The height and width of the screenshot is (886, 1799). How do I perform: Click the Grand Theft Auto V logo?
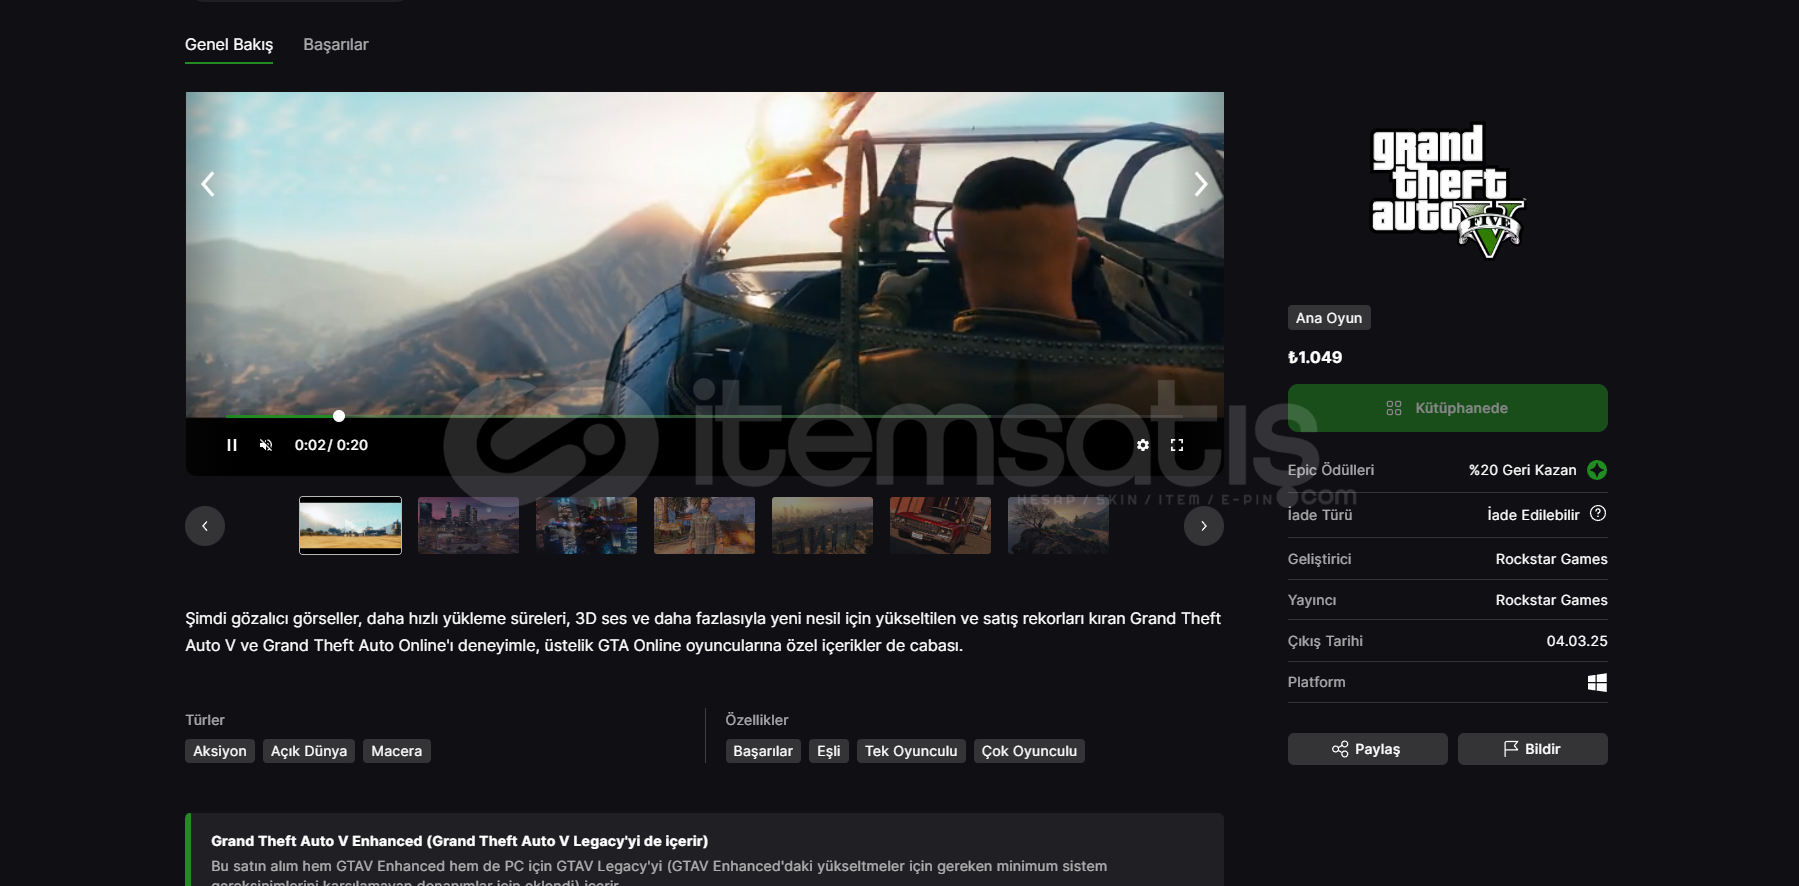(1447, 190)
